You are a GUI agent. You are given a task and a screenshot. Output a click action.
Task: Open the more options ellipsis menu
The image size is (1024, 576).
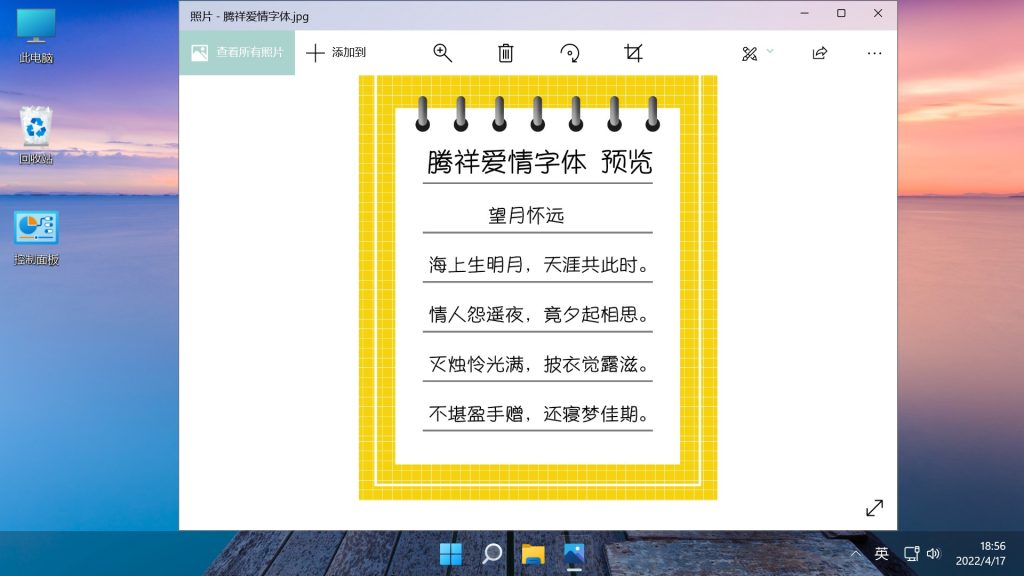(x=875, y=53)
